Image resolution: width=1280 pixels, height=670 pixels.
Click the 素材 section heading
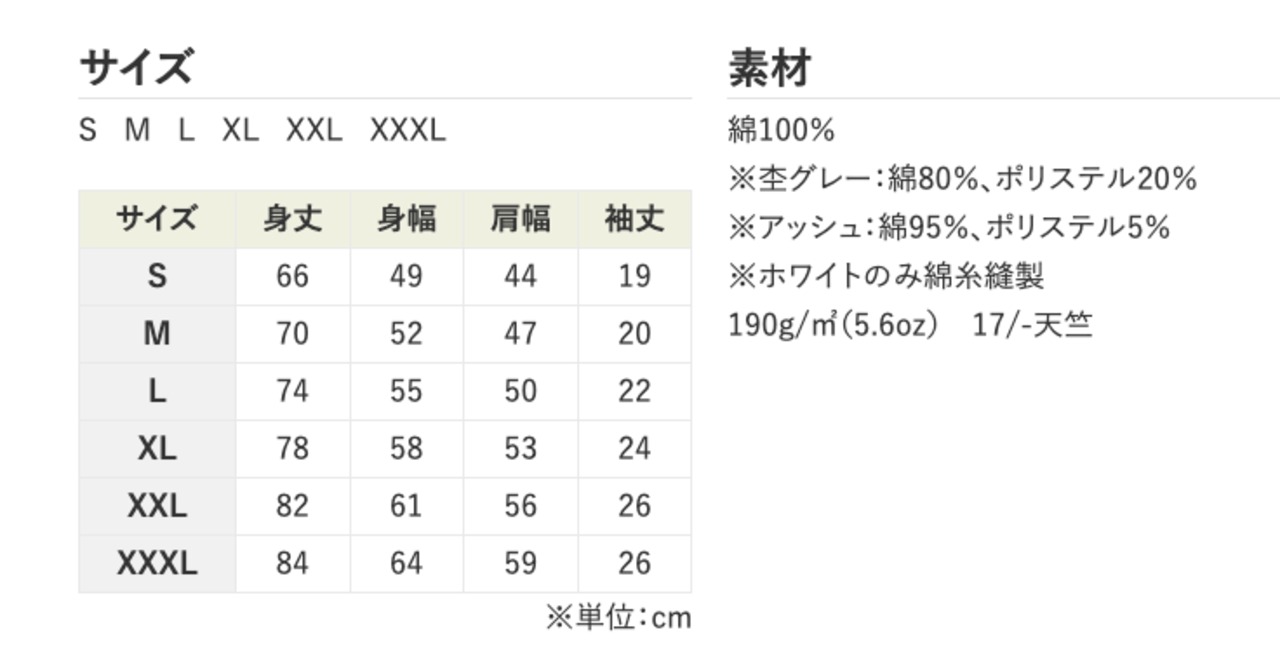(x=769, y=68)
